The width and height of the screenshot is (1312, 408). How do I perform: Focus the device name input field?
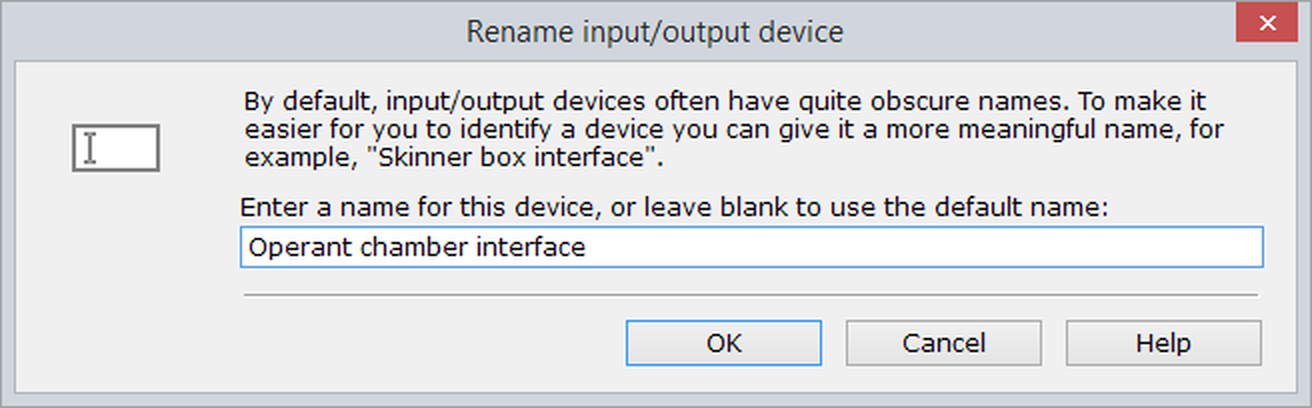[x=750, y=247]
